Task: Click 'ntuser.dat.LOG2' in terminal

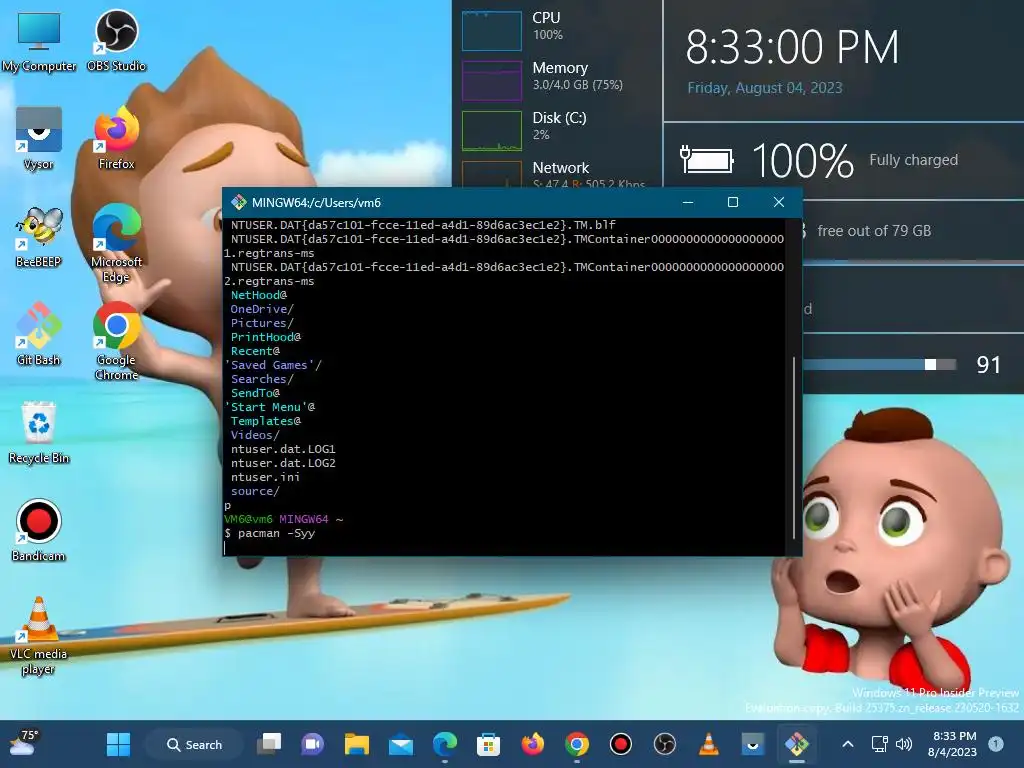Action: [283, 463]
